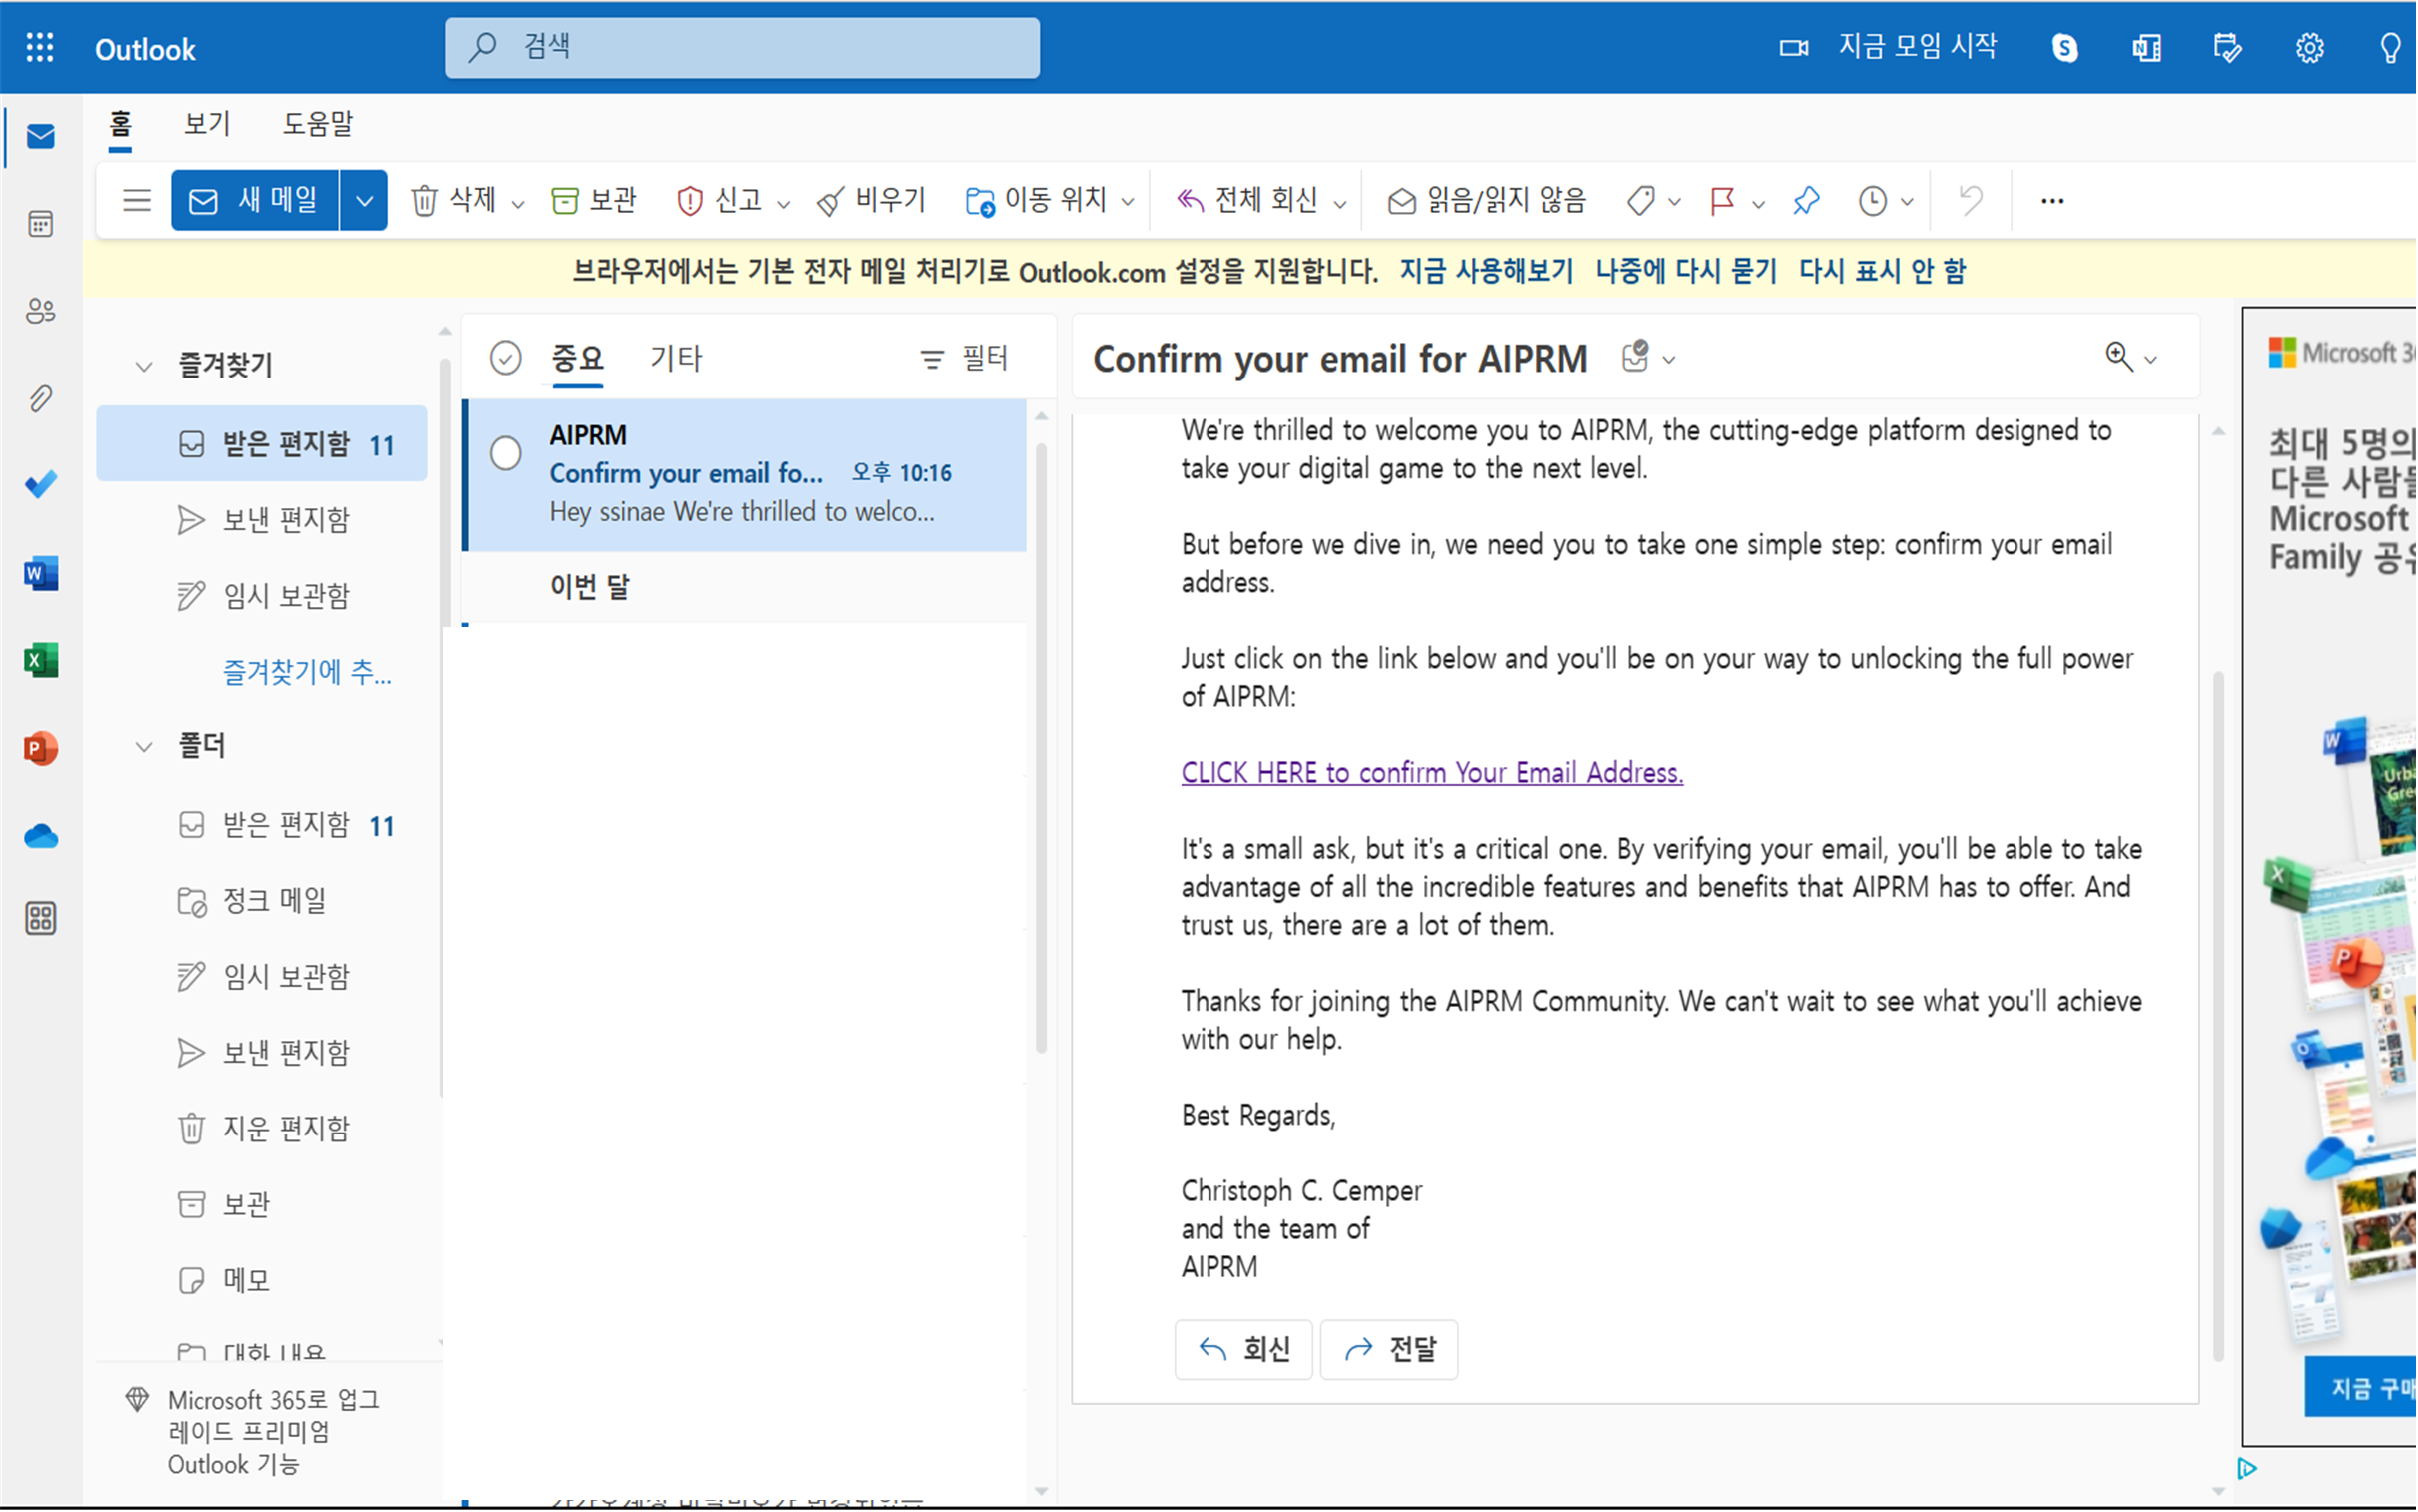This screenshot has width=2418, height=1512.
Task: Click the Mail icon in left rail
Action: pyautogui.click(x=40, y=136)
